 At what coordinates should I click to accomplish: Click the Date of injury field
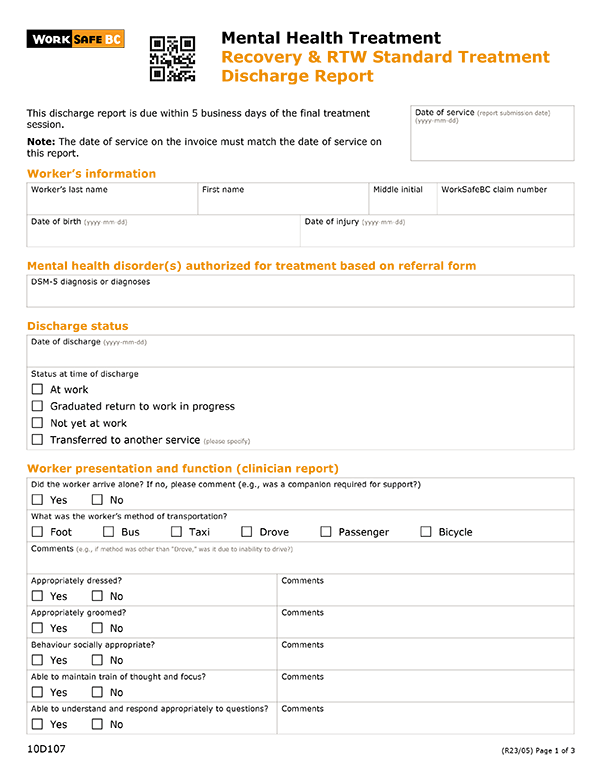pos(437,231)
